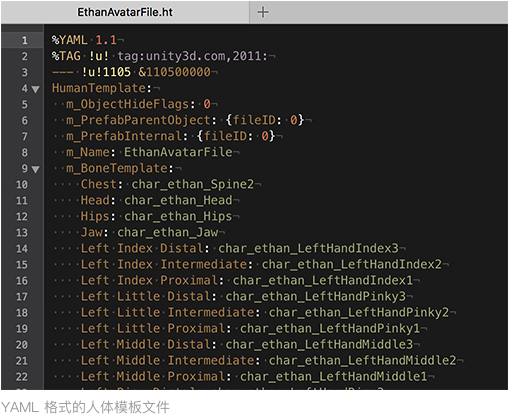
Task: Open a new tab with plus icon
Action: [x=263, y=12]
